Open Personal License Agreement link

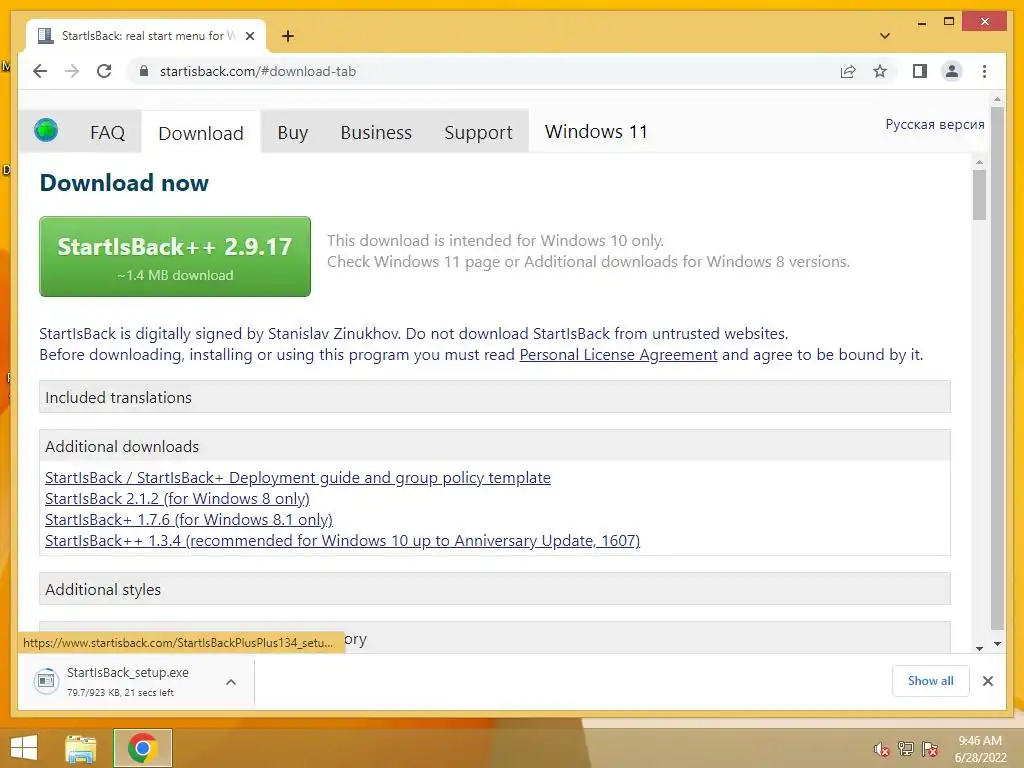(618, 355)
